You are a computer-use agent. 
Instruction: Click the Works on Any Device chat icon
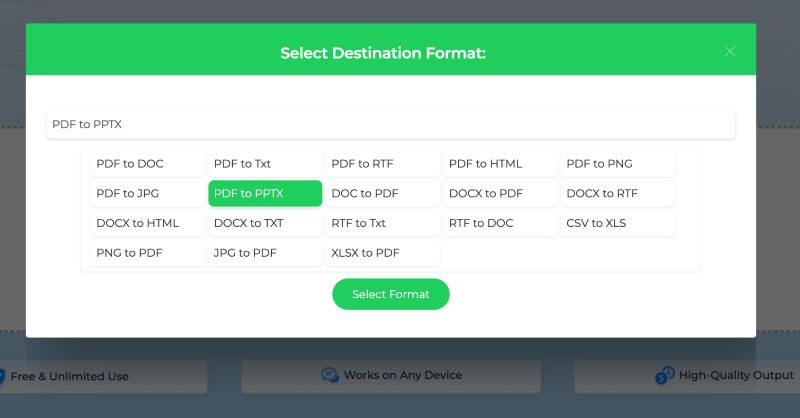click(x=330, y=375)
